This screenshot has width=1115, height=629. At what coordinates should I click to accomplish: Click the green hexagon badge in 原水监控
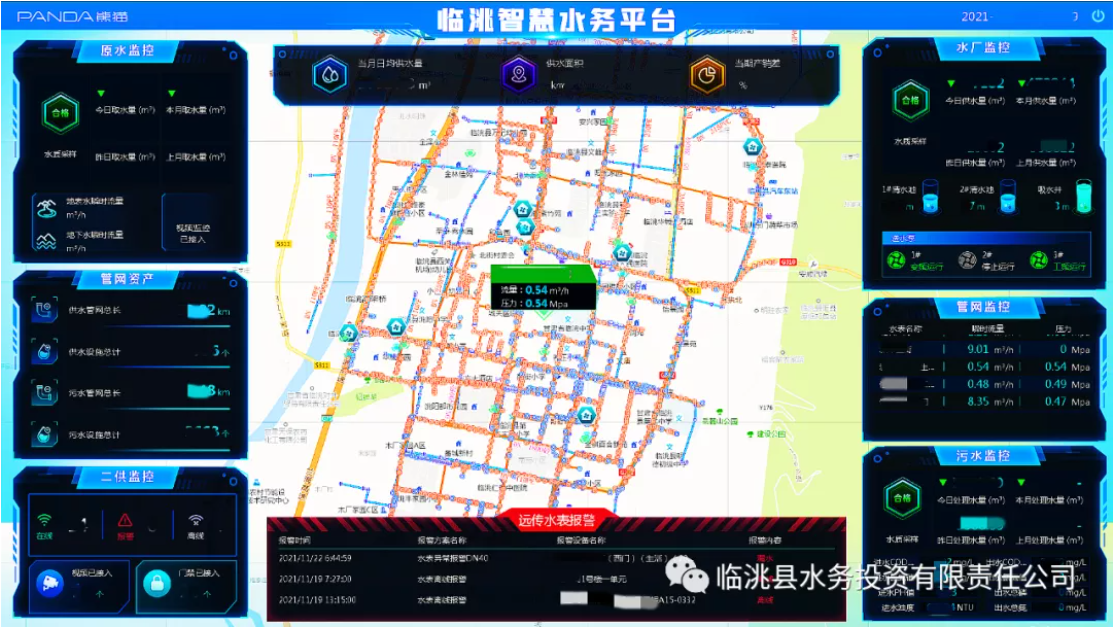(x=54, y=113)
